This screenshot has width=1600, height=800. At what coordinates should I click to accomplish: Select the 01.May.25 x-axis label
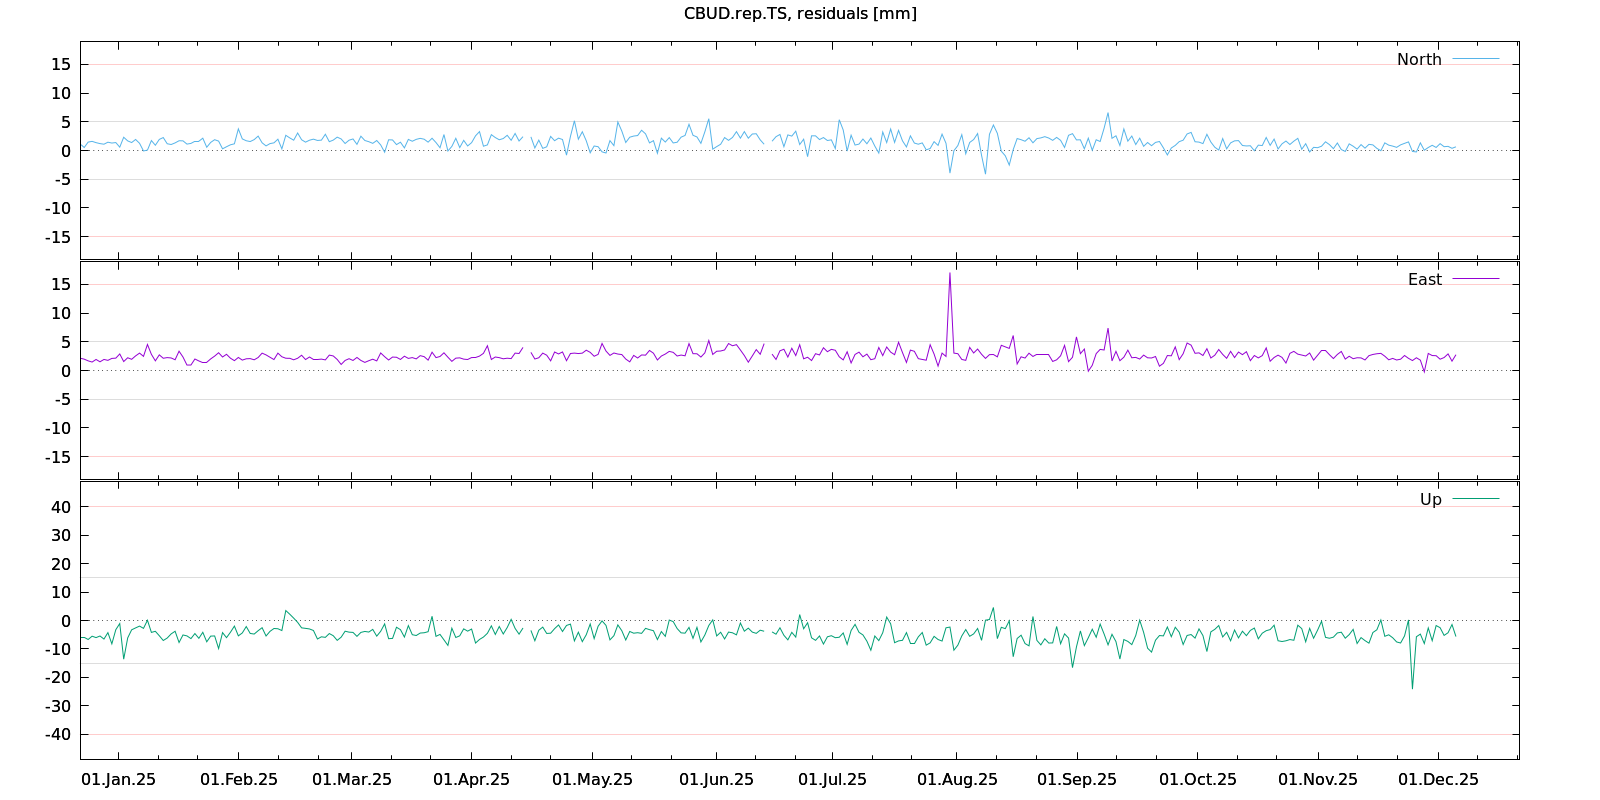(592, 780)
